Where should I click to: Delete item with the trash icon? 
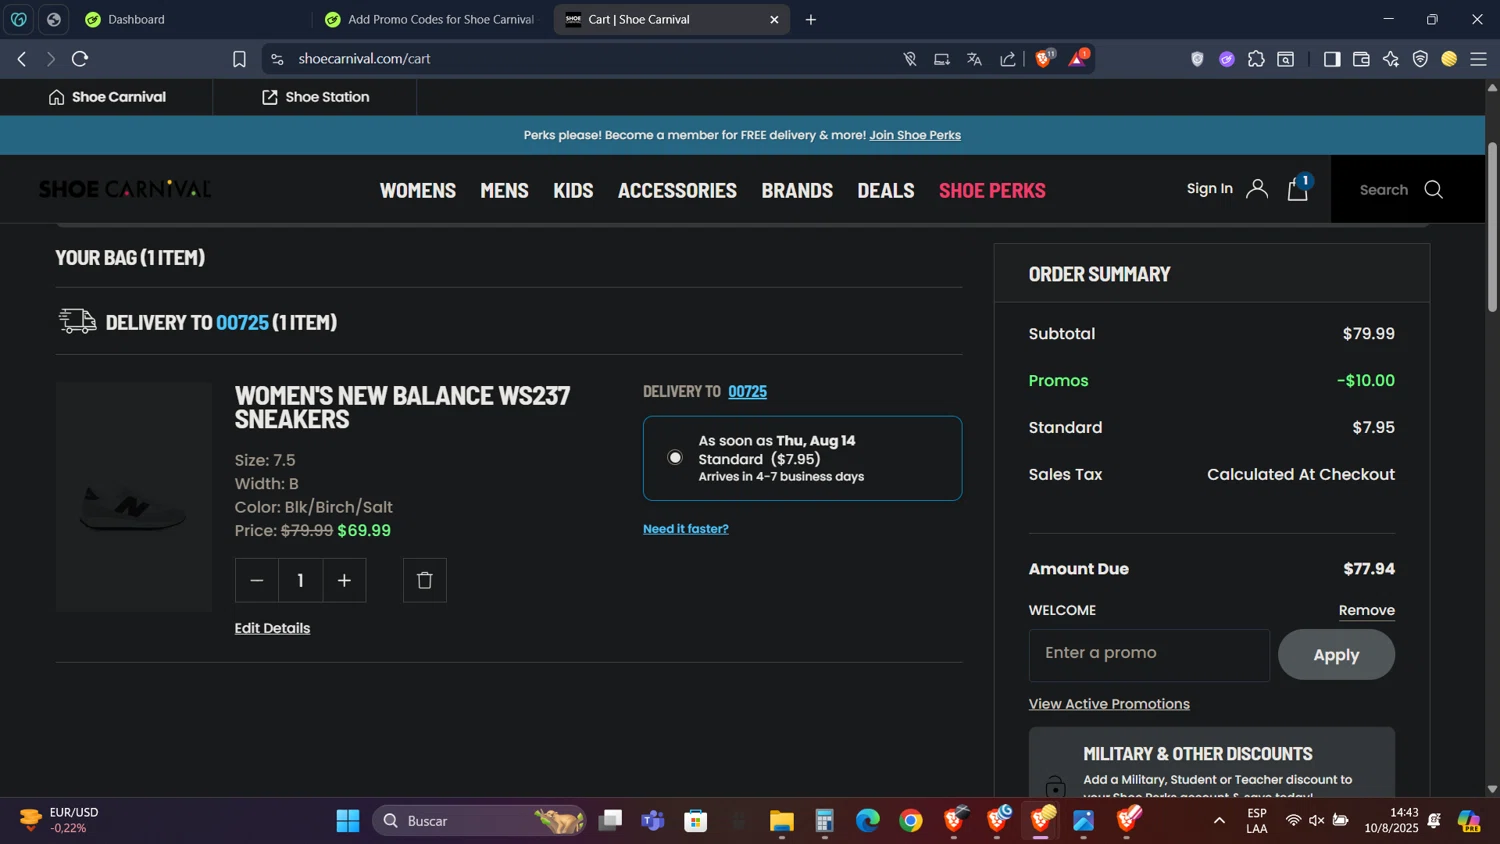(x=425, y=580)
